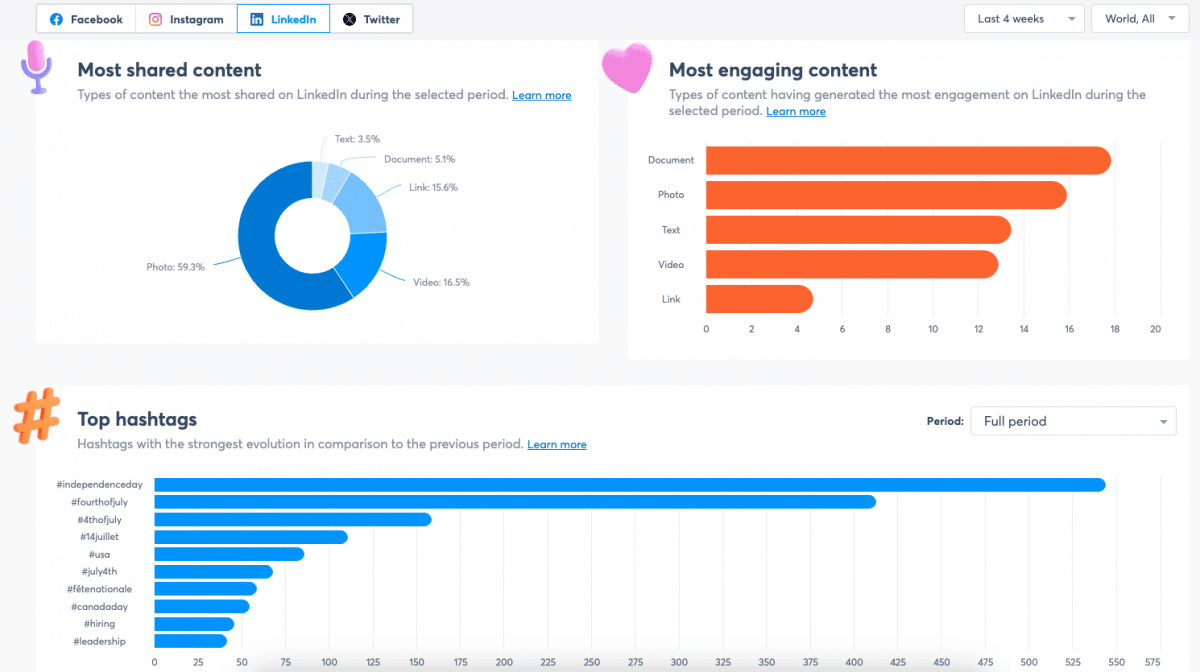This screenshot has height=672, width=1200.
Task: Switch to the Instagram tab
Action: 185,18
